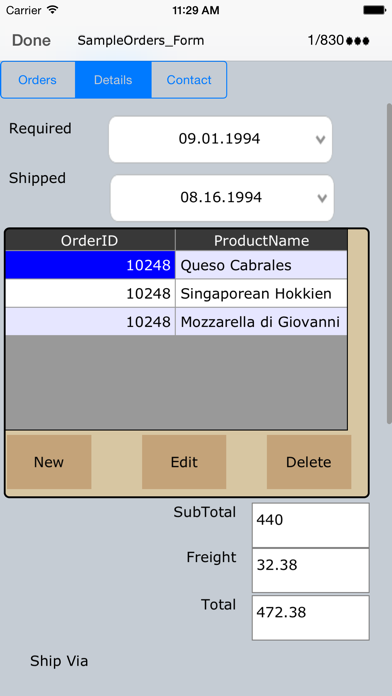The image size is (392, 696).
Task: Select the Mozzarella di Giovanni row
Action: [x=176, y=322]
